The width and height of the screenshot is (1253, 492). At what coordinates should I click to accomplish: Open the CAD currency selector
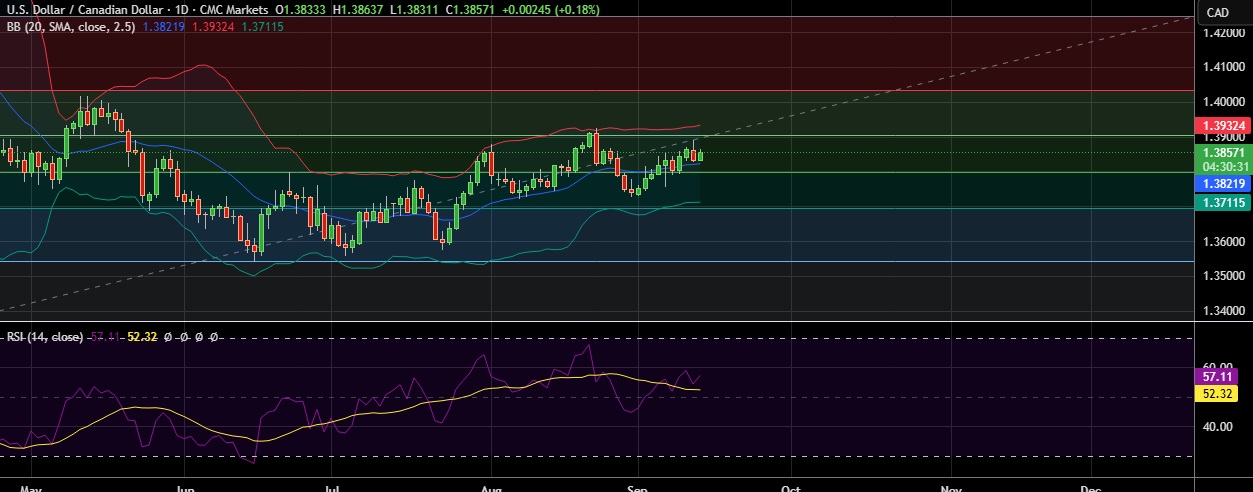pyautogui.click(x=1217, y=12)
